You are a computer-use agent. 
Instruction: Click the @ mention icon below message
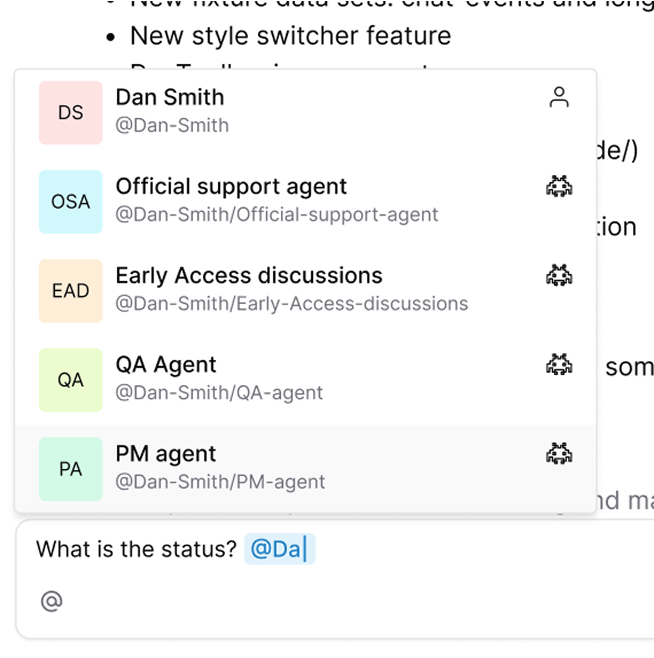tap(51, 601)
